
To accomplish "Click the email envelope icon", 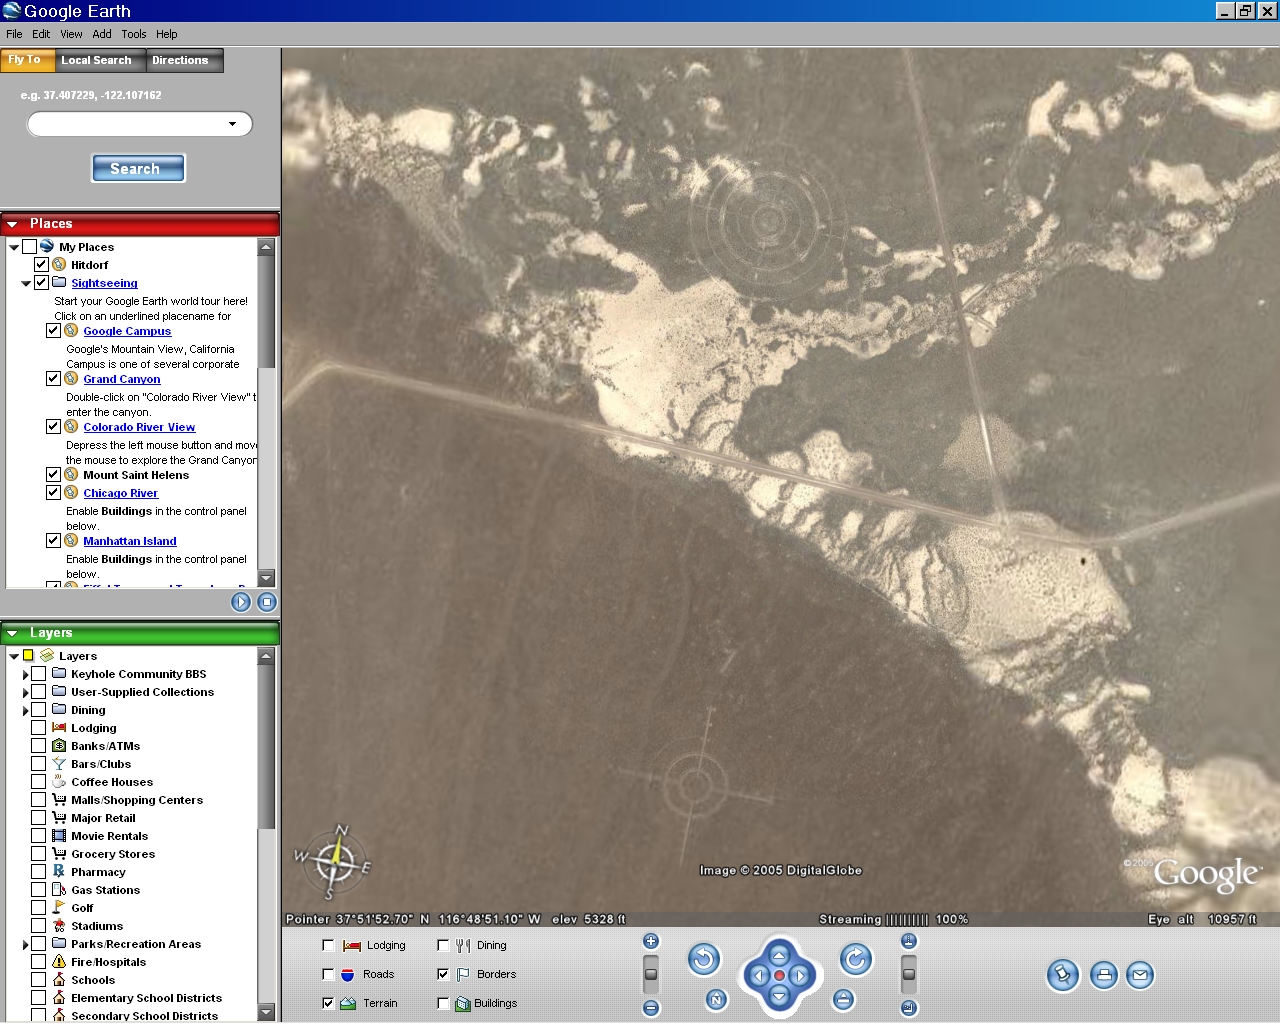I will point(1140,975).
